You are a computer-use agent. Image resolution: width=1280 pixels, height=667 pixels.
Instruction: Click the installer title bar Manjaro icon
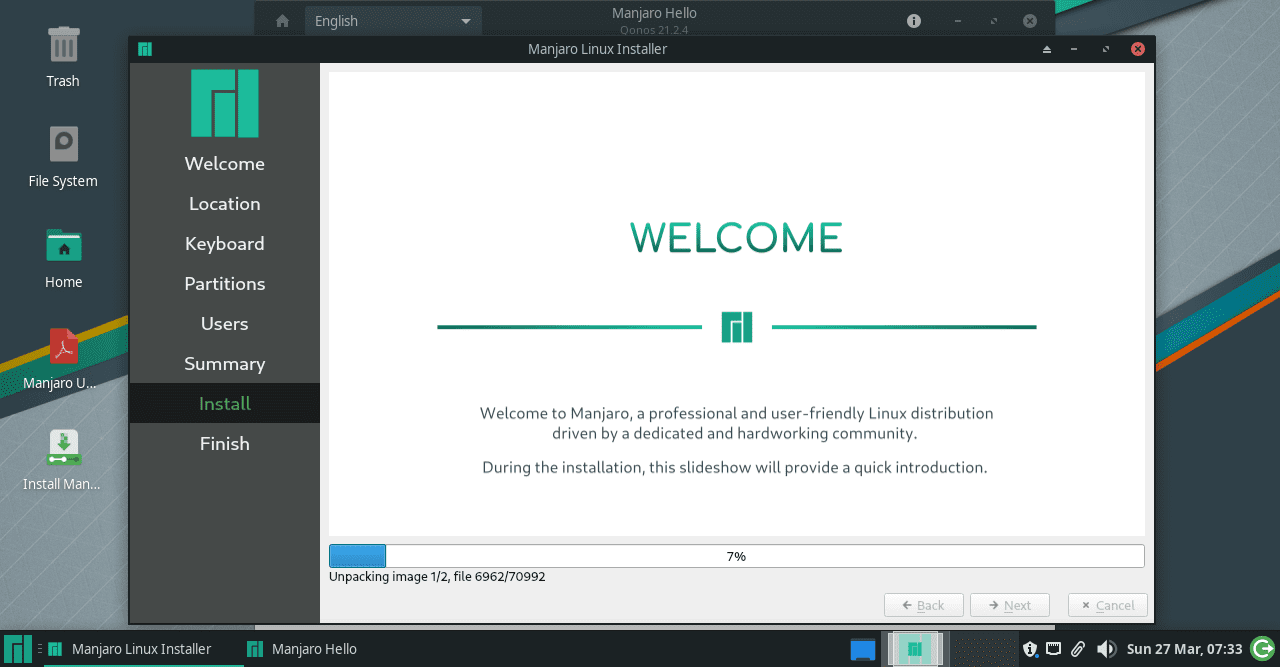(x=145, y=49)
